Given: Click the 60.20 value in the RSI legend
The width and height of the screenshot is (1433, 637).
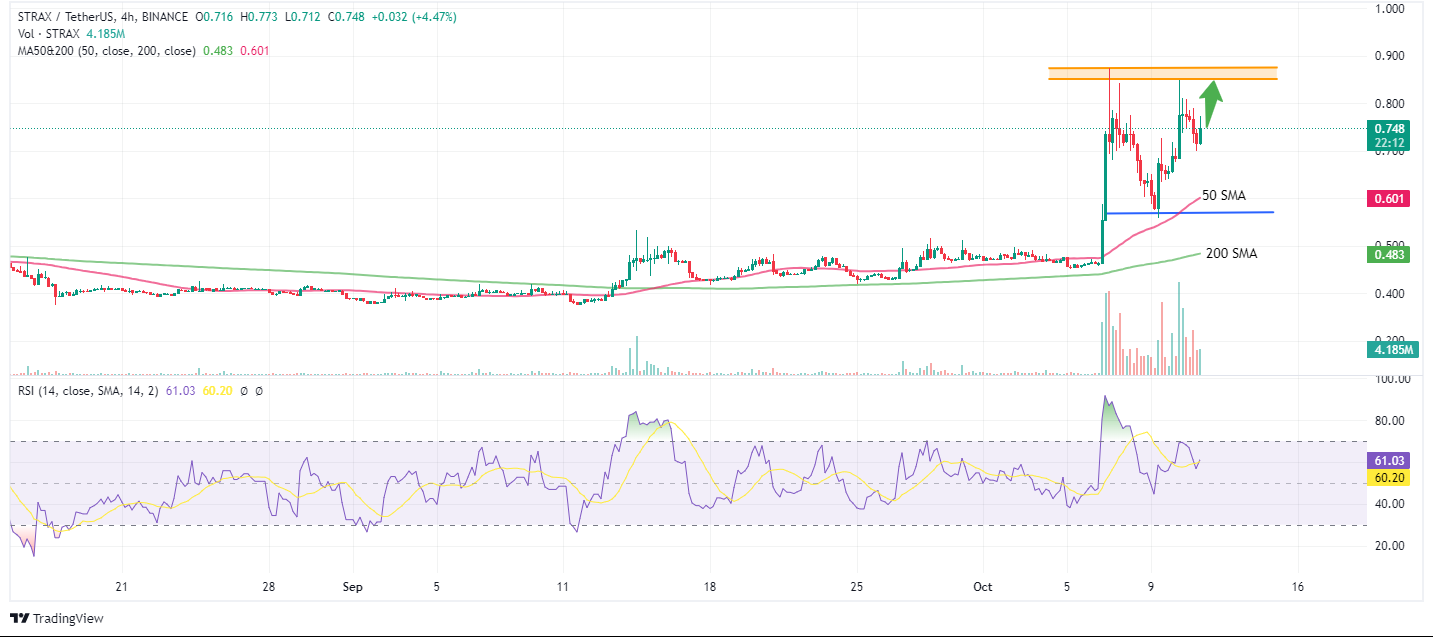Looking at the screenshot, I should [x=220, y=391].
